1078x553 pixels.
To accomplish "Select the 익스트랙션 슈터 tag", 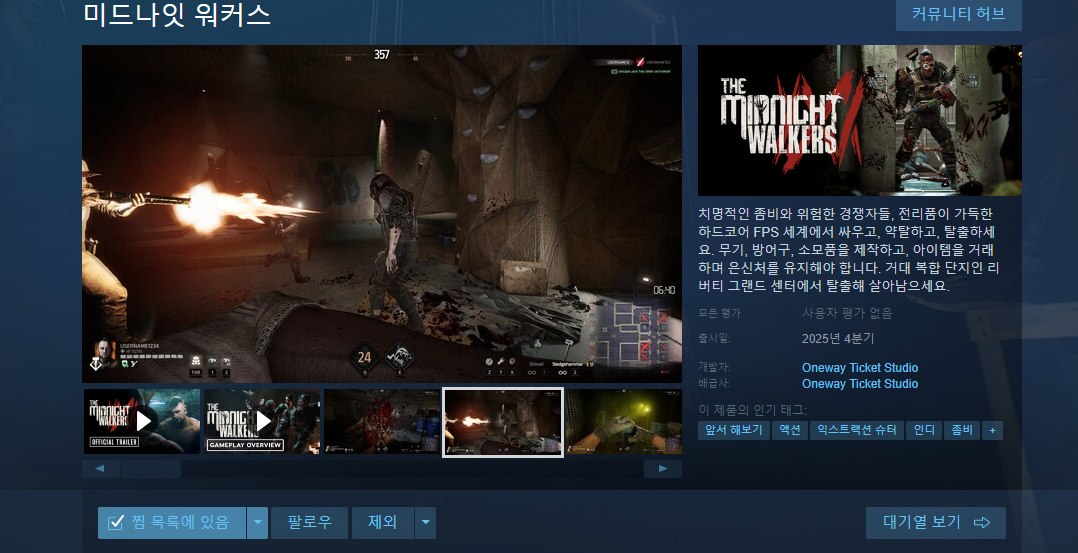I will (857, 431).
